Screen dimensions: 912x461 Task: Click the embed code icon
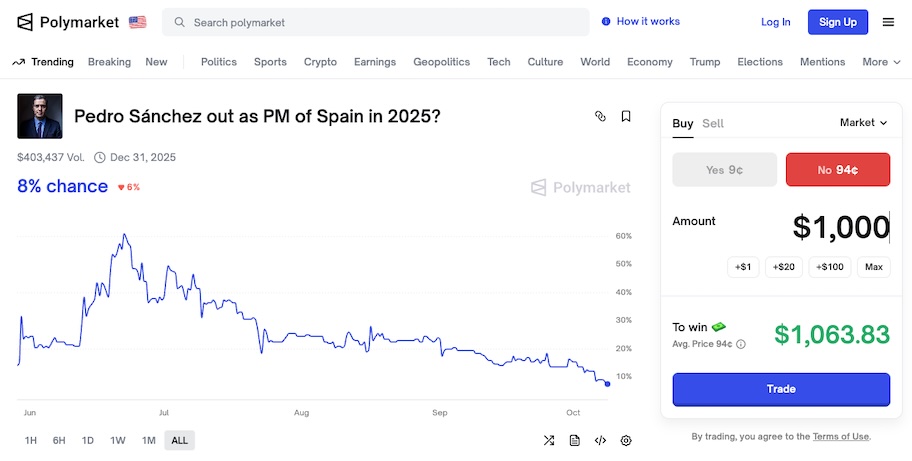point(600,440)
